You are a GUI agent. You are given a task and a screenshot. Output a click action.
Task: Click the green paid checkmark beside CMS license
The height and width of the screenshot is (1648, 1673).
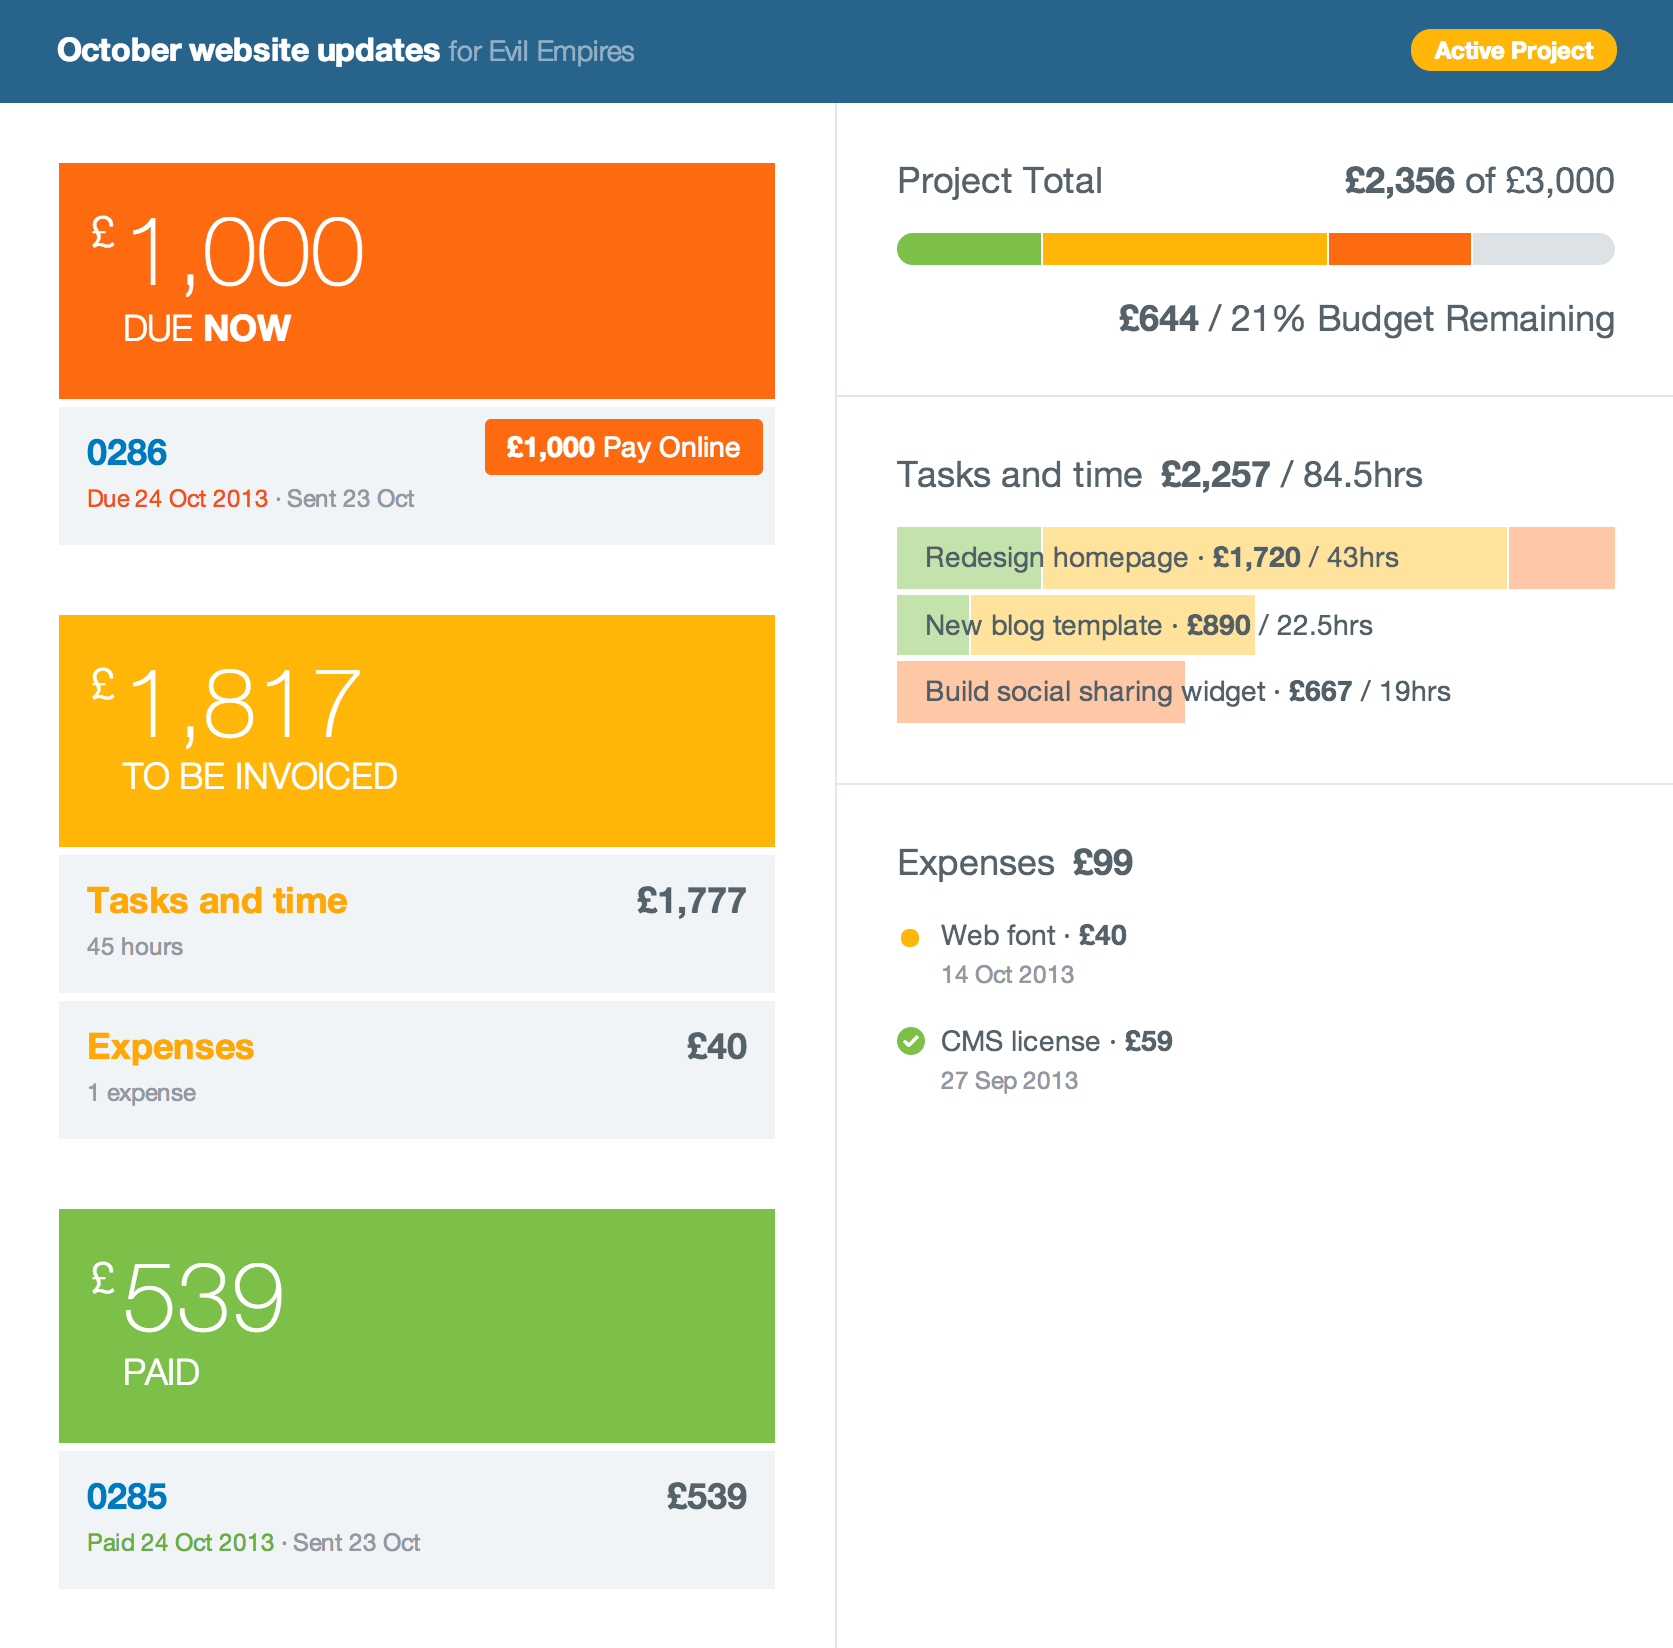click(x=911, y=1041)
